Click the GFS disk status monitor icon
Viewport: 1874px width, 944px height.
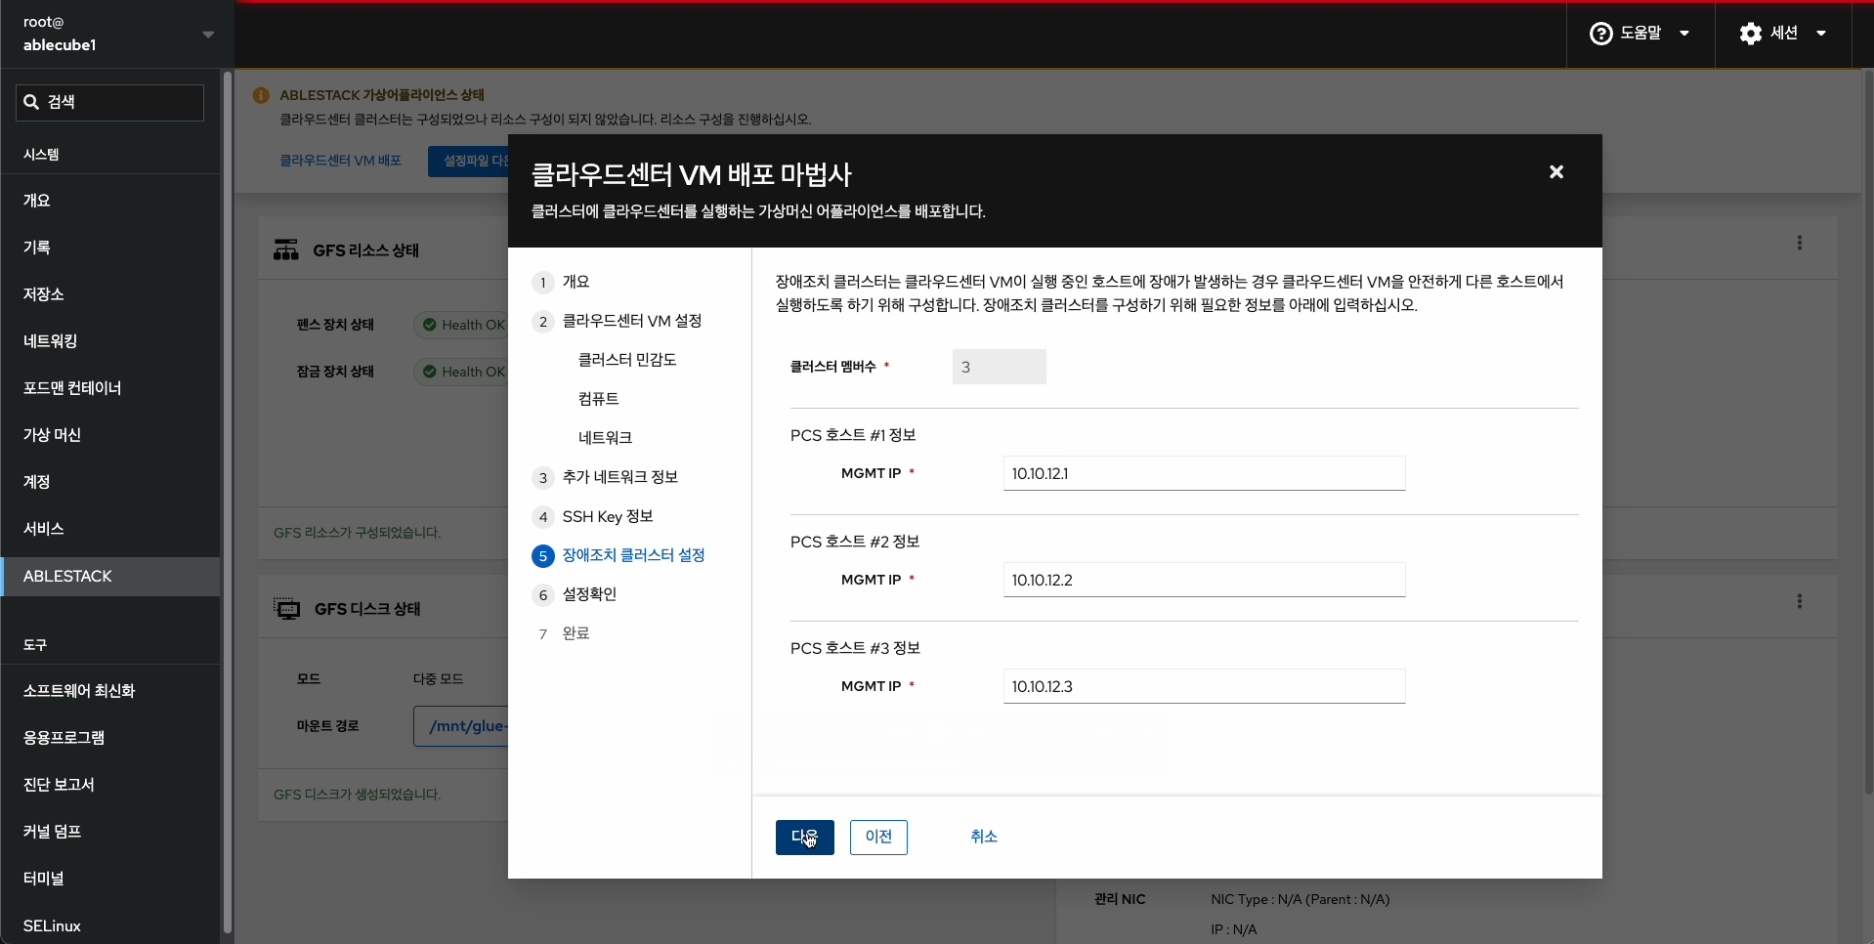pyautogui.click(x=287, y=609)
